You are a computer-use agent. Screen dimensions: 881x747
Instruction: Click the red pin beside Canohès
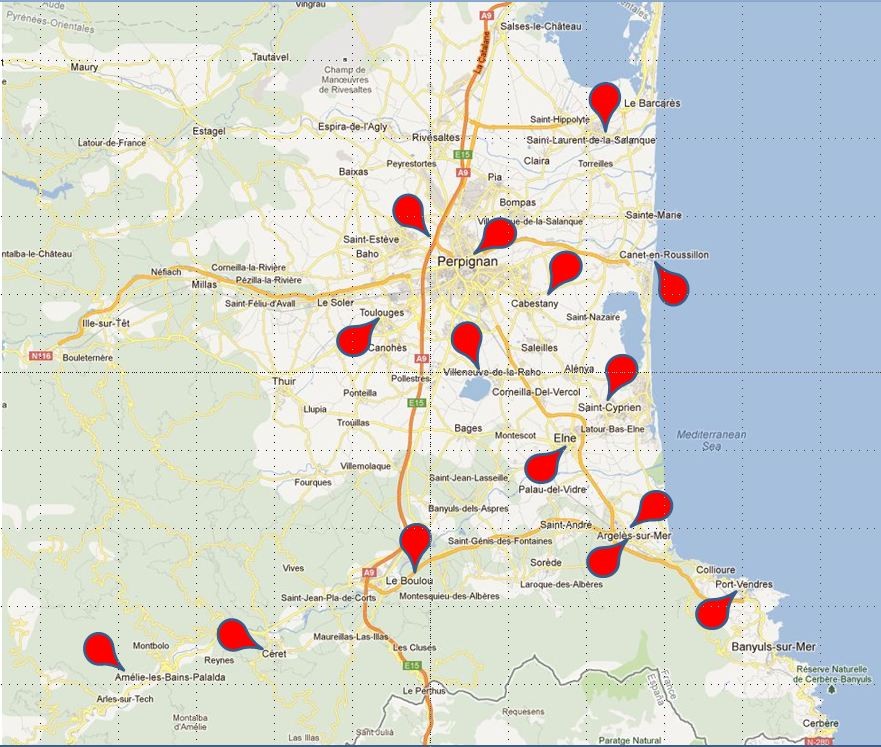tap(353, 340)
